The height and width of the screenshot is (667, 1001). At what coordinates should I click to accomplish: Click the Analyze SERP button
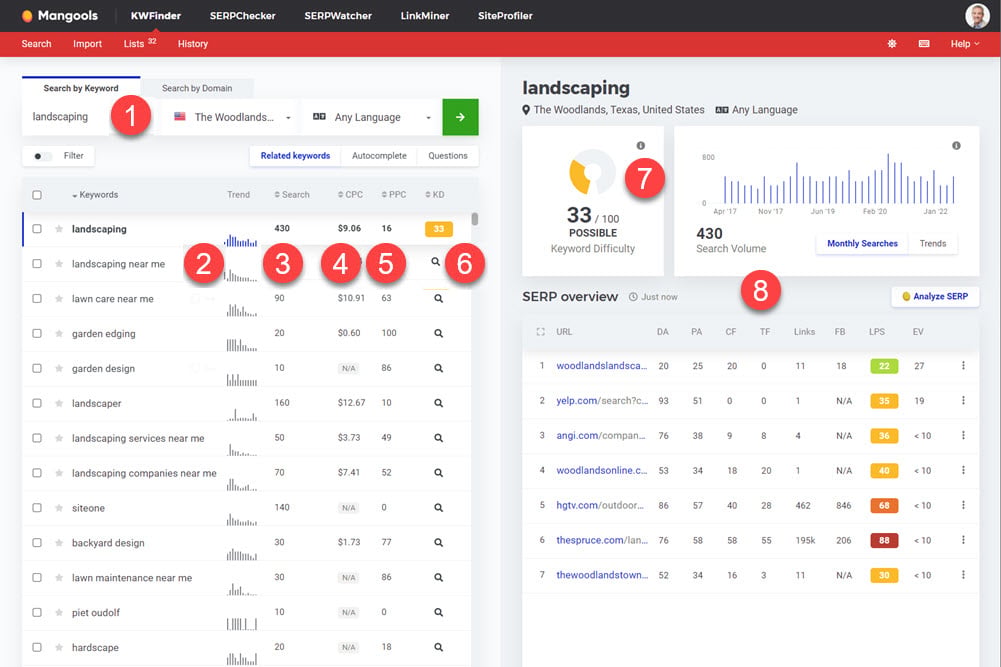[x=935, y=296]
